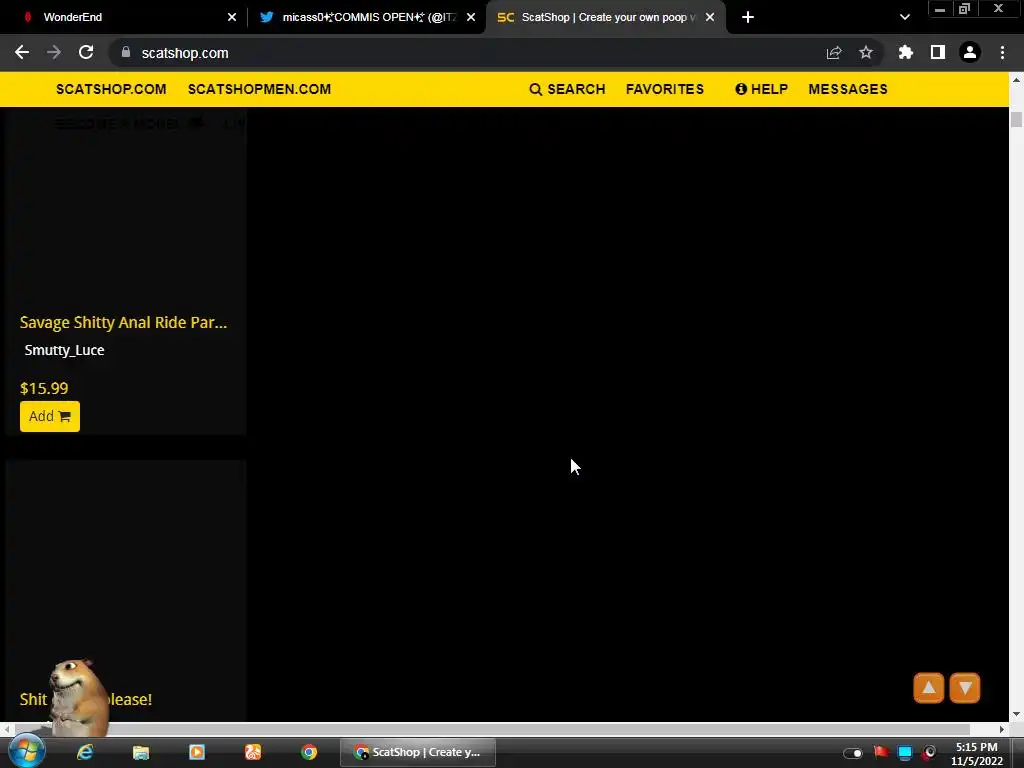Open the Chrome profile avatar menu

pos(970,53)
